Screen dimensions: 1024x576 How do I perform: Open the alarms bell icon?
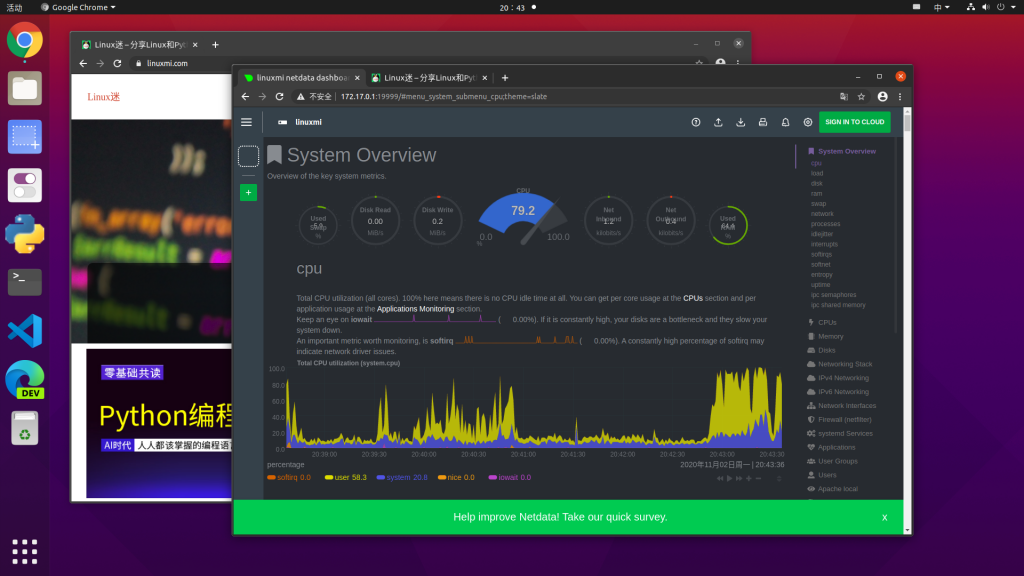point(785,122)
